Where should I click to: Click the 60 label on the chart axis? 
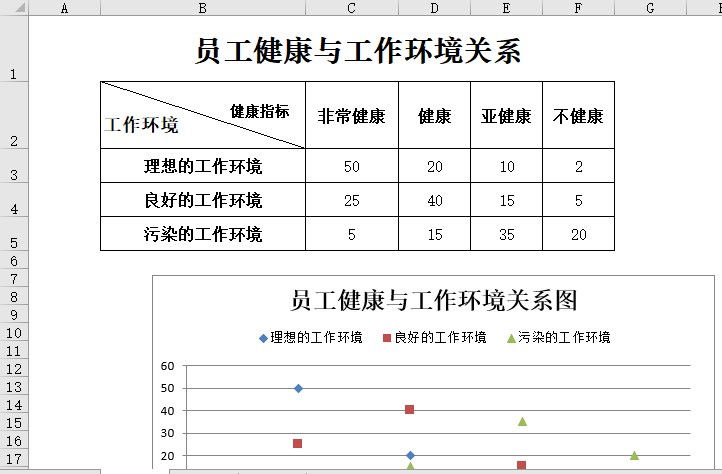pyautogui.click(x=167, y=366)
